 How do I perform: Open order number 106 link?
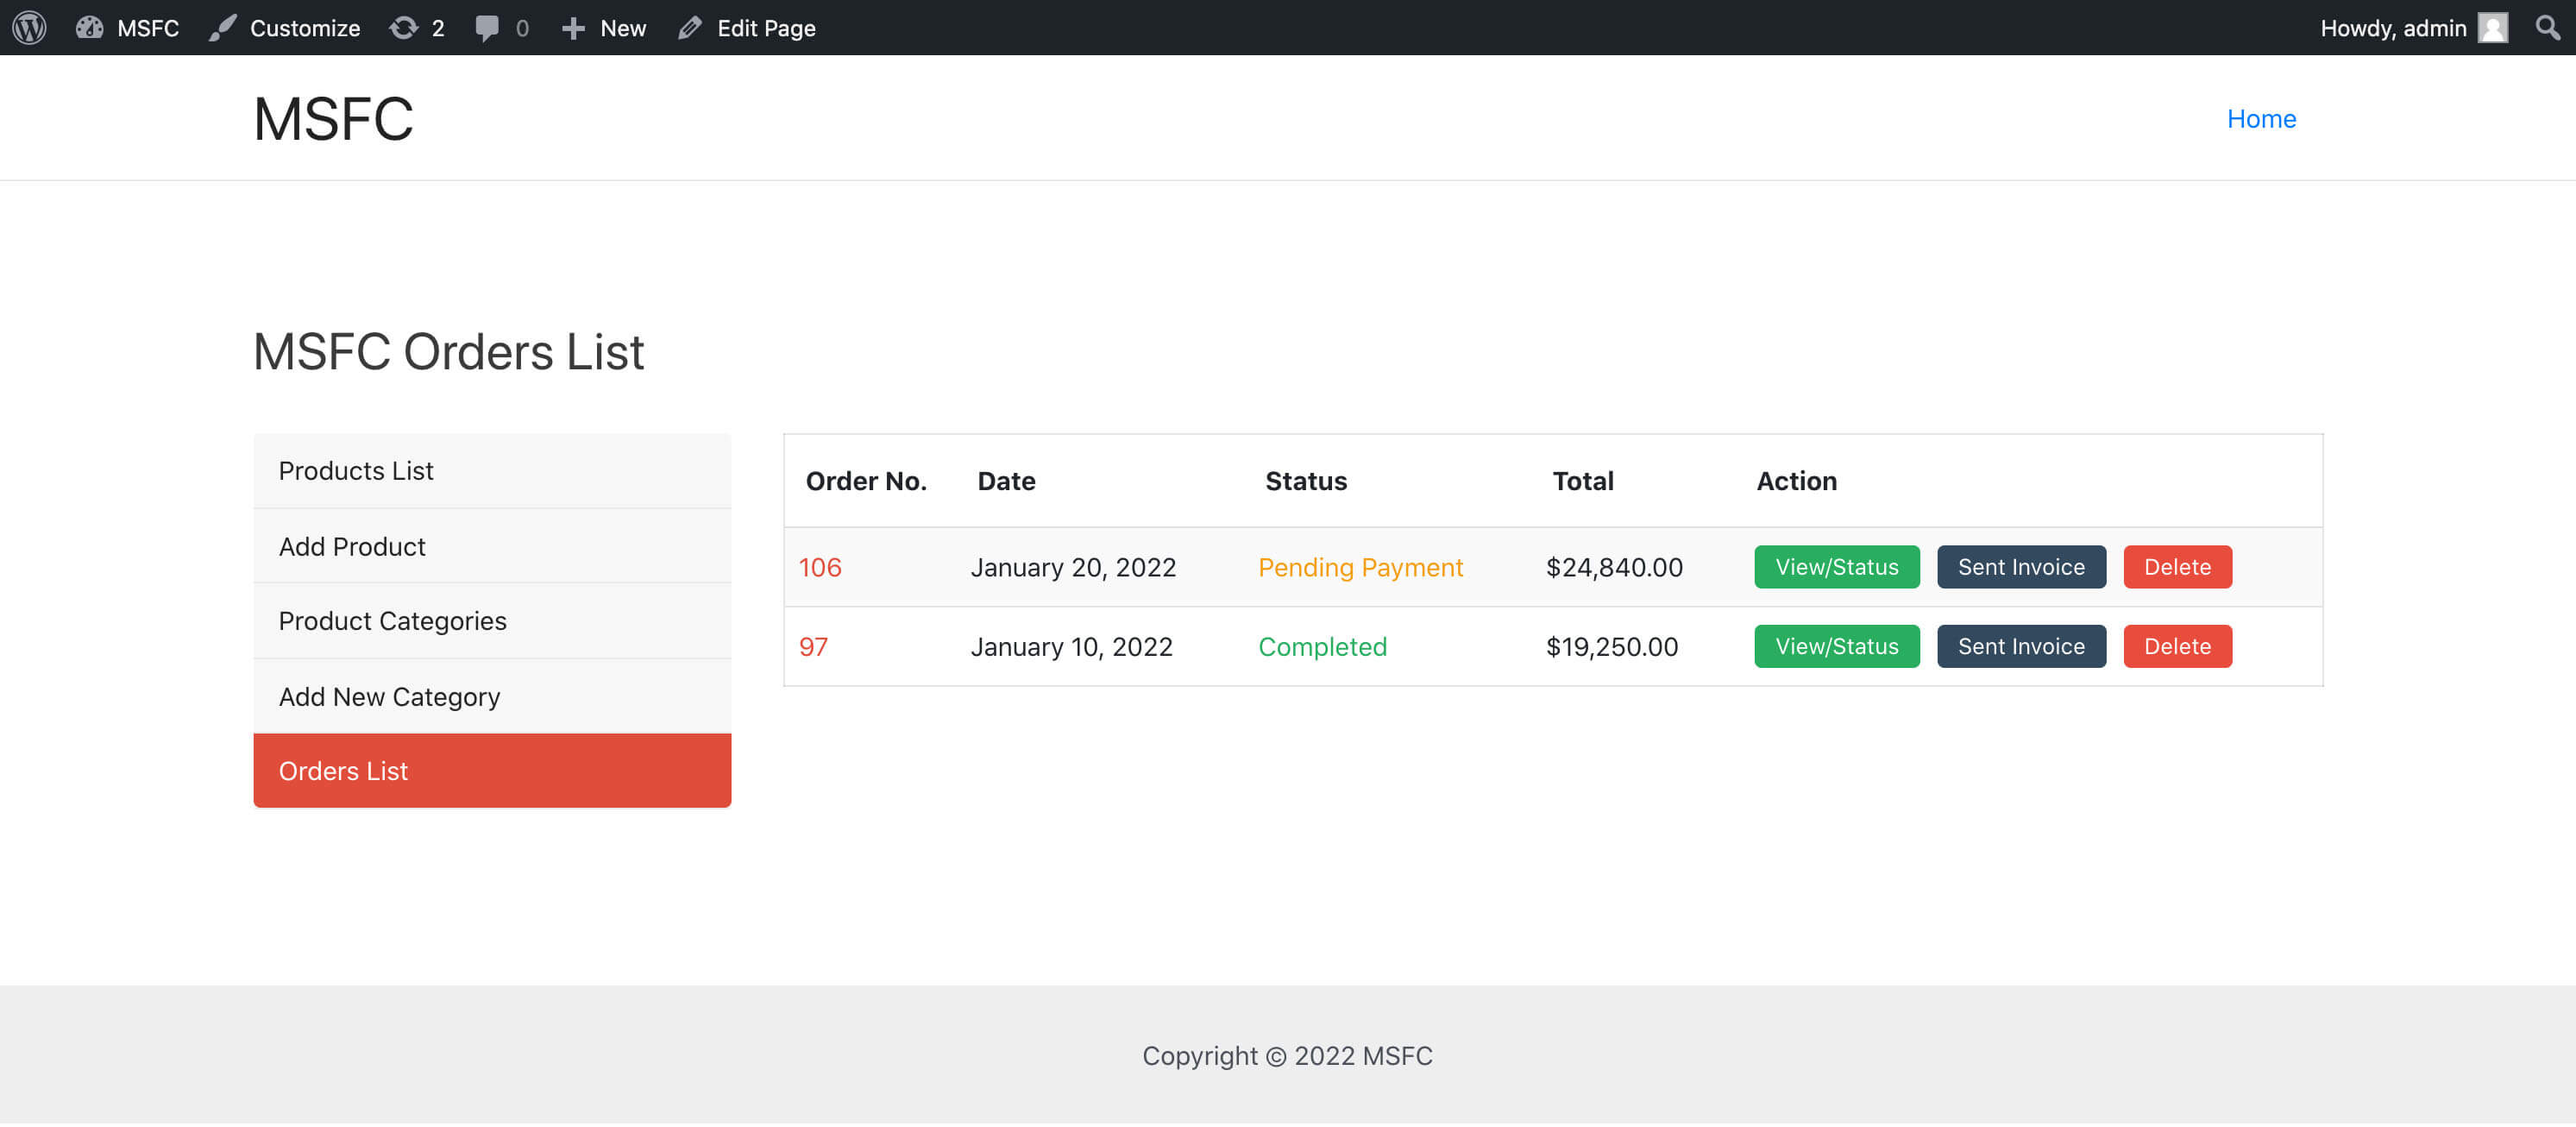(x=820, y=567)
